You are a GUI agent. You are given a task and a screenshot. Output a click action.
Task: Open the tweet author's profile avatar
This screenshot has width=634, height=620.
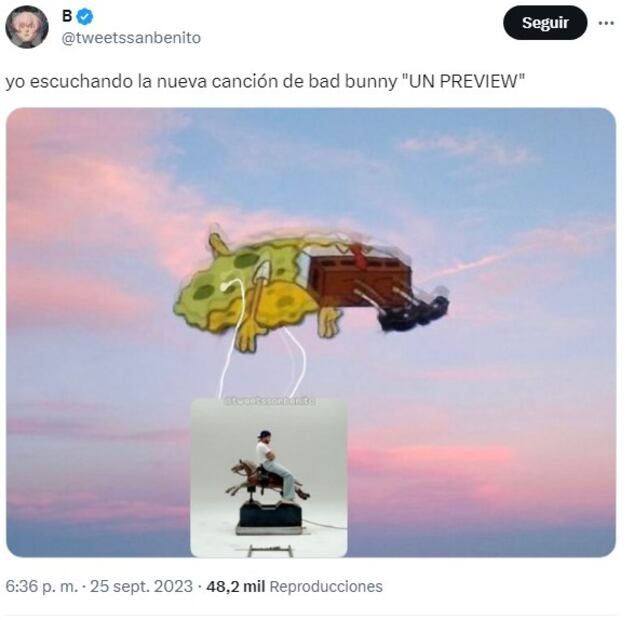coord(27,27)
